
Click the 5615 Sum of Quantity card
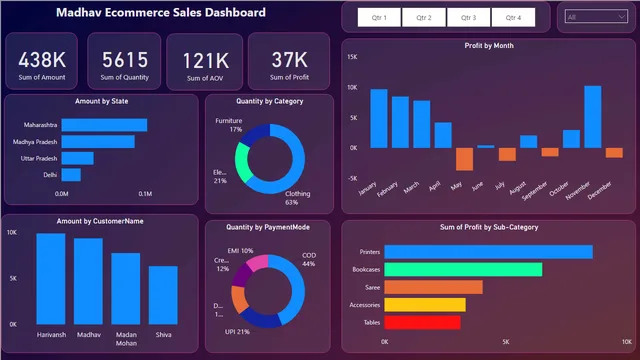(x=124, y=61)
